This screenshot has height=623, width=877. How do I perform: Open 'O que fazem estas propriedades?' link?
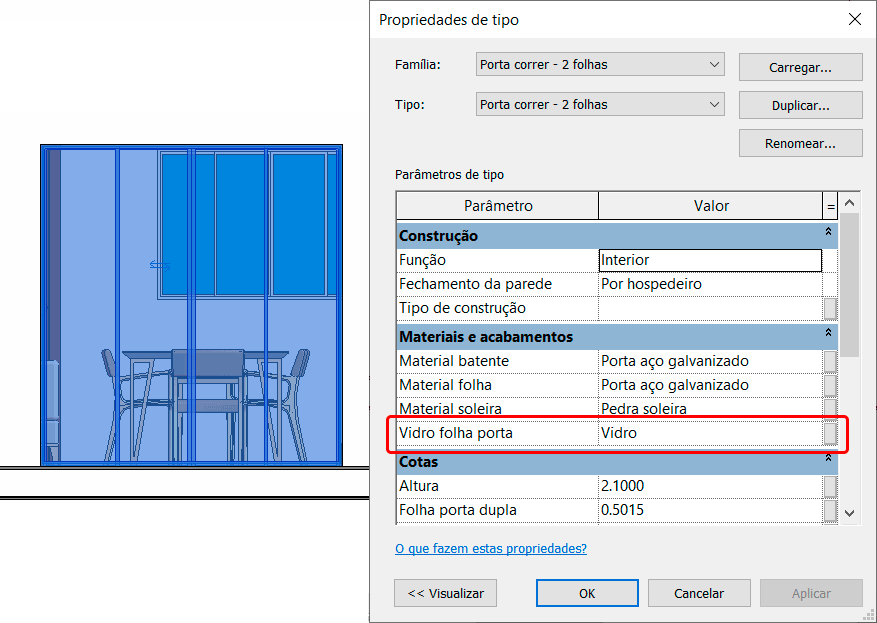pyautogui.click(x=491, y=549)
